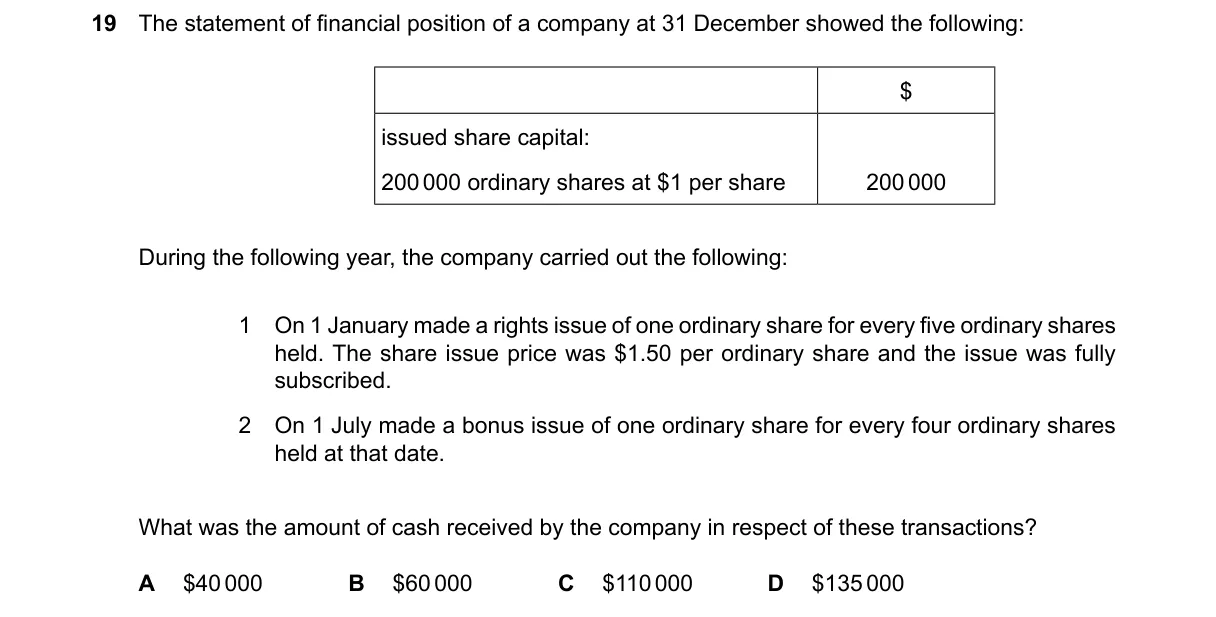
Task: Click the word 'subscribed.'
Action: (x=333, y=381)
